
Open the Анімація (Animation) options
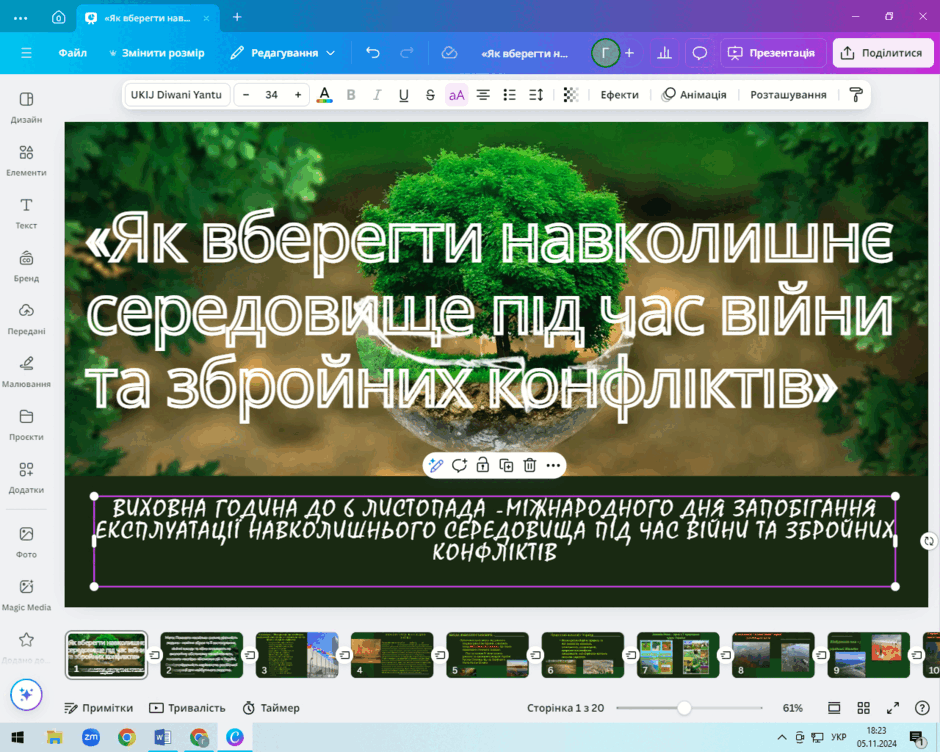694,95
